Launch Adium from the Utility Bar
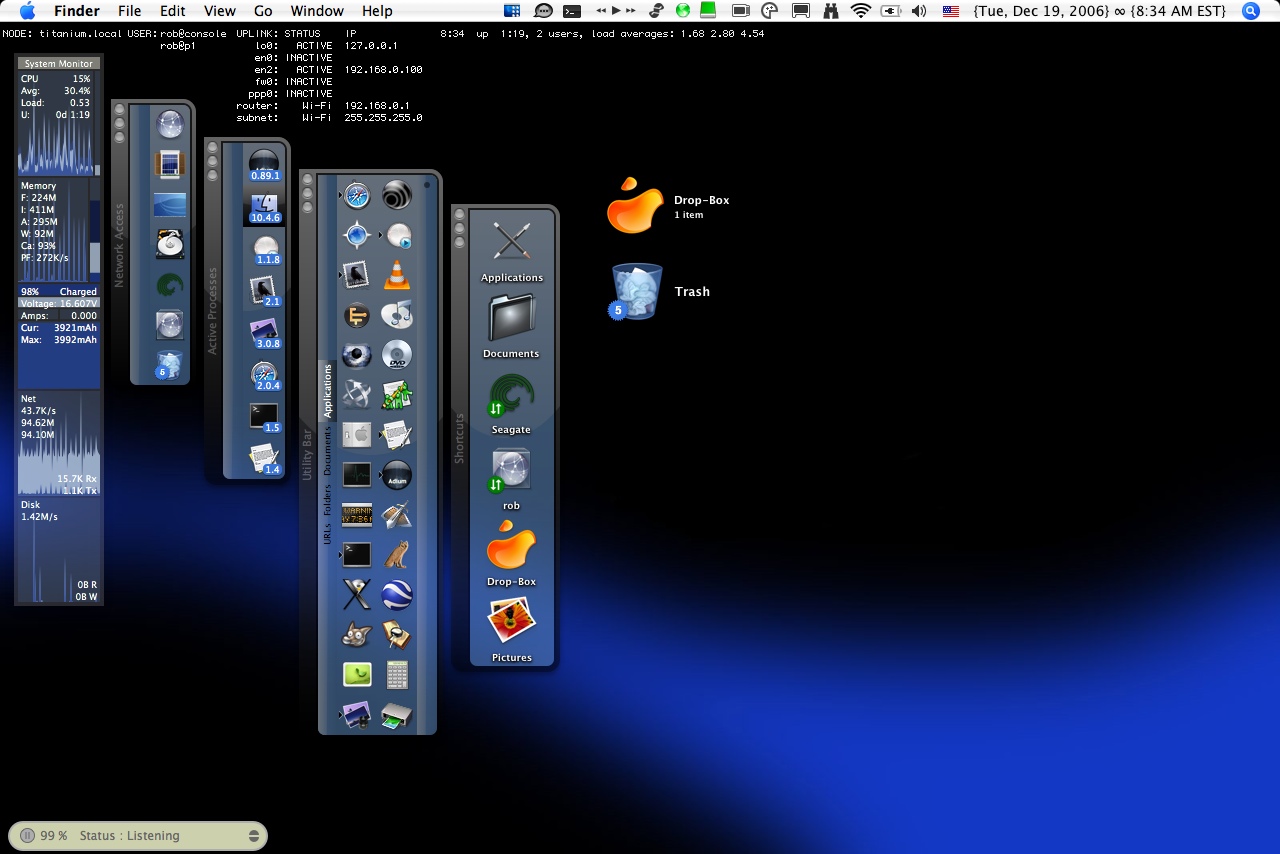 coord(397,475)
